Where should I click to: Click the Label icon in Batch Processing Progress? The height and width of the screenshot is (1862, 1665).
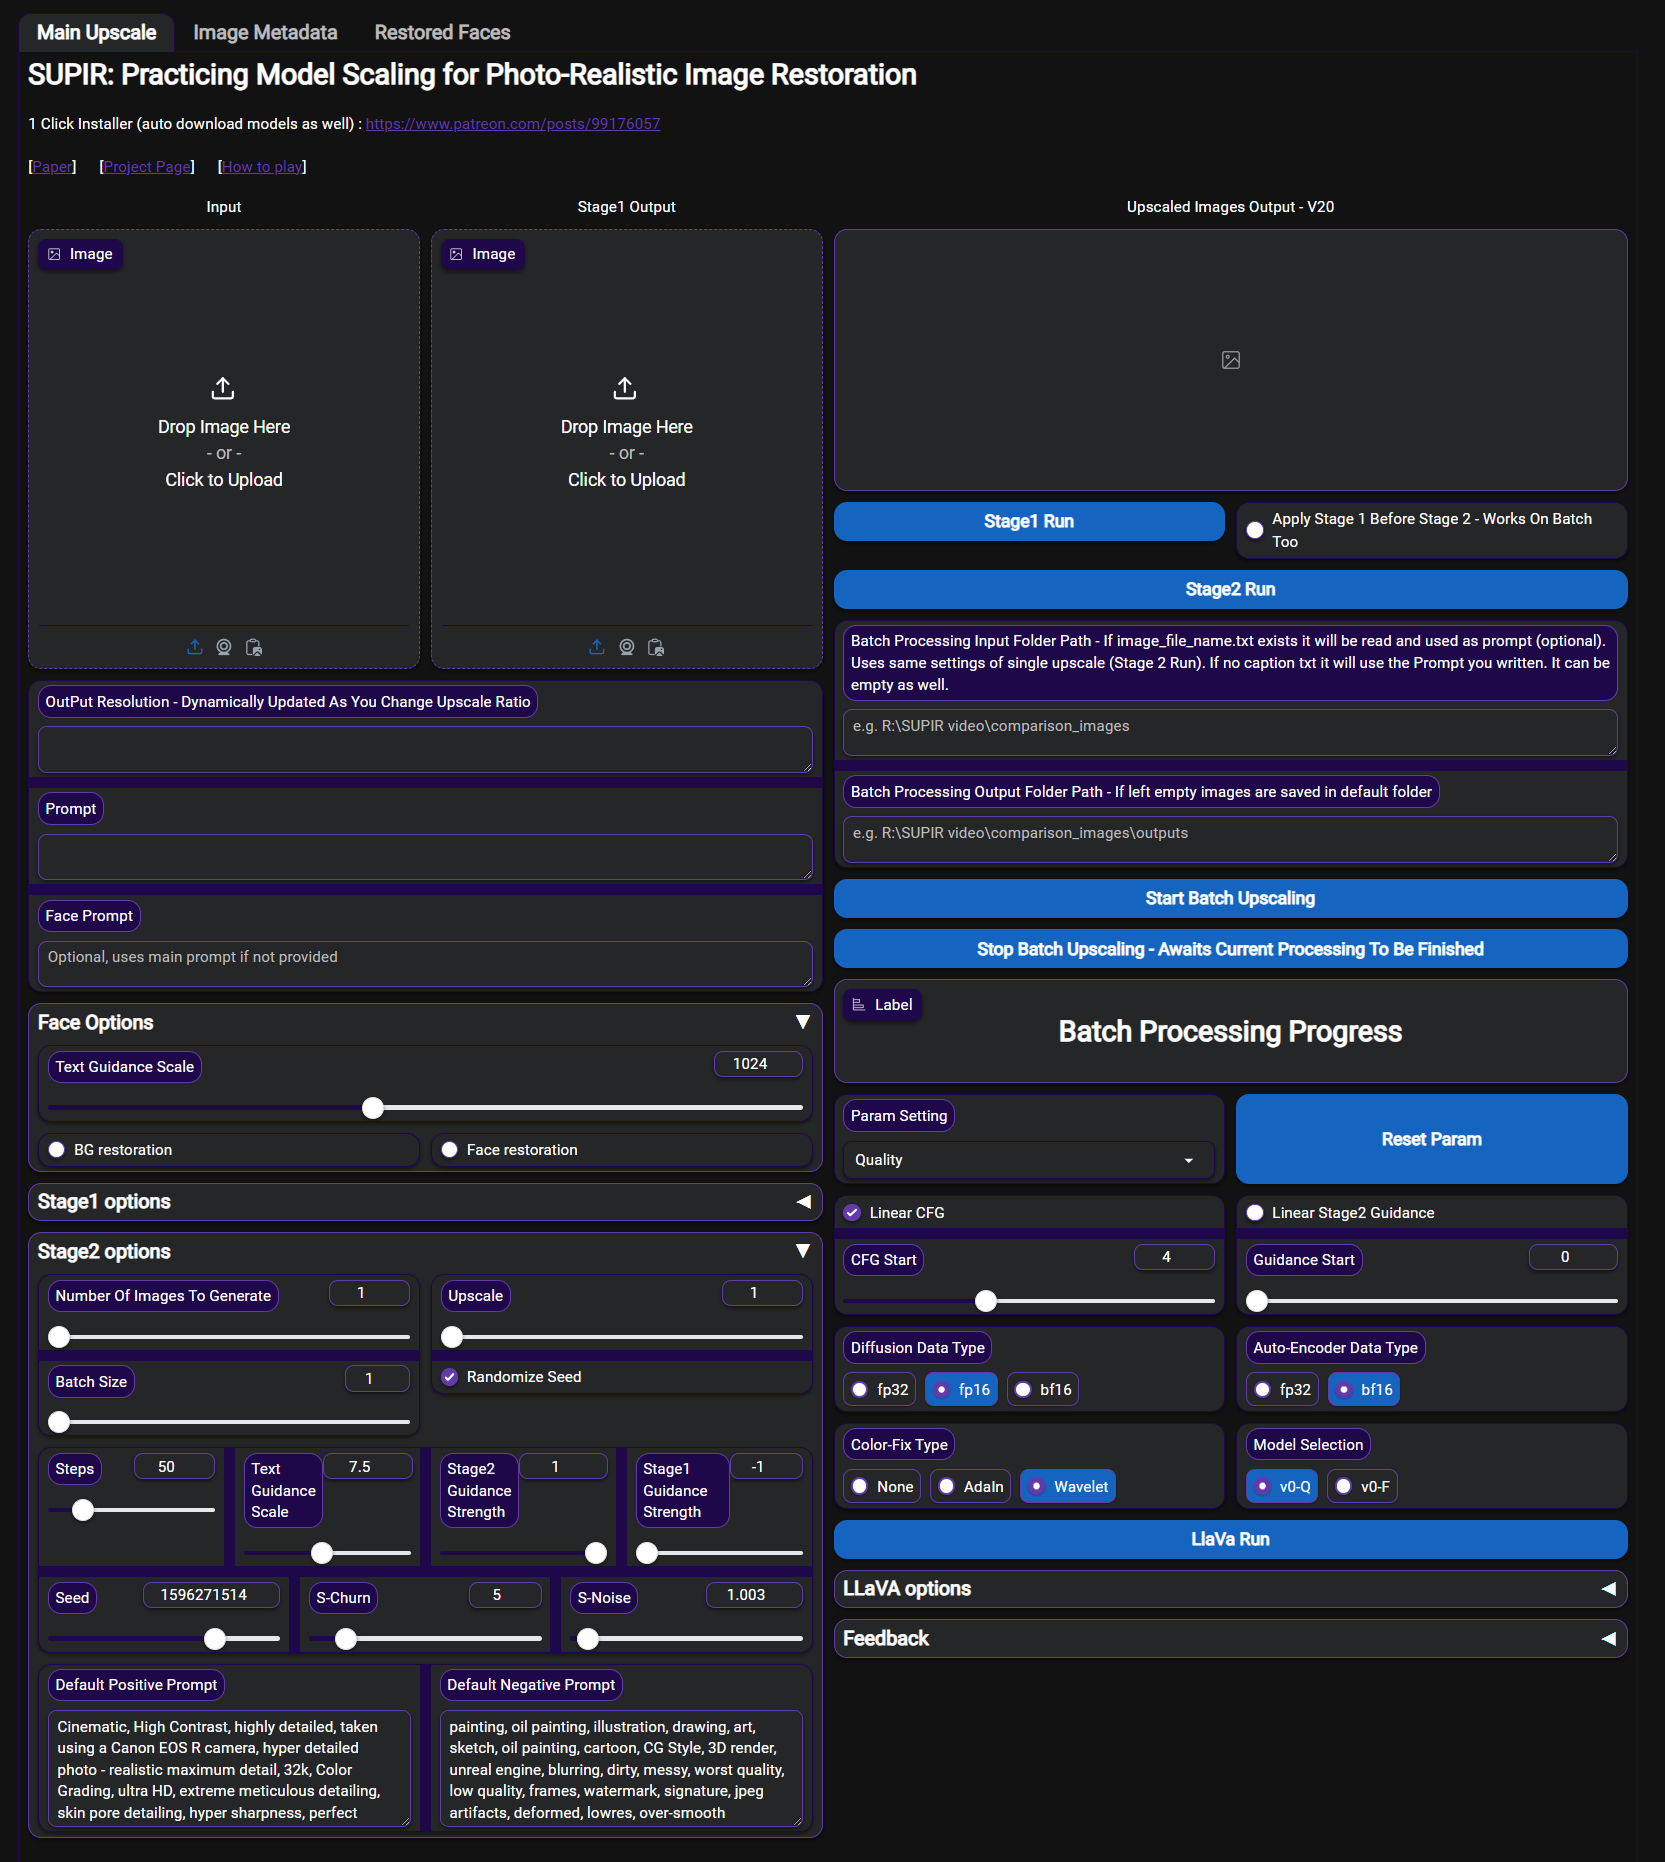(x=859, y=1005)
